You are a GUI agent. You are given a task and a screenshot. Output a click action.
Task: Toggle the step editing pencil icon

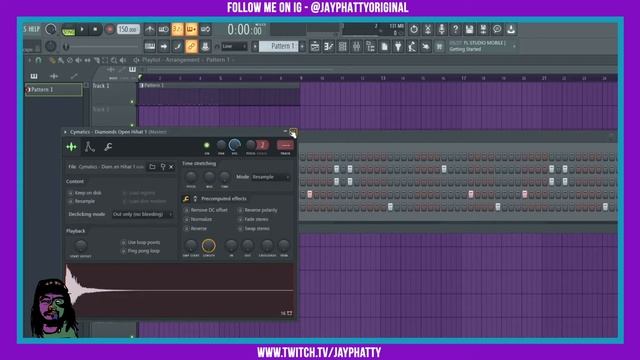point(178,47)
